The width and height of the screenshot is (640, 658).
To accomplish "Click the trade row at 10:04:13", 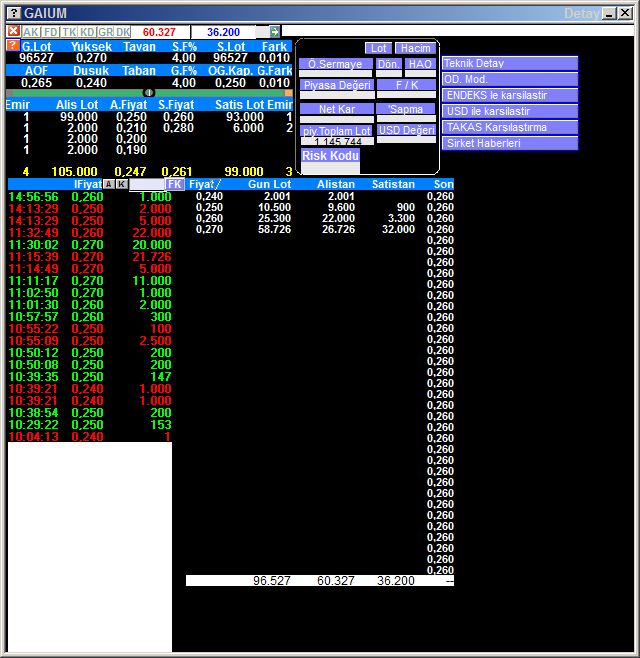I will tap(90, 436).
